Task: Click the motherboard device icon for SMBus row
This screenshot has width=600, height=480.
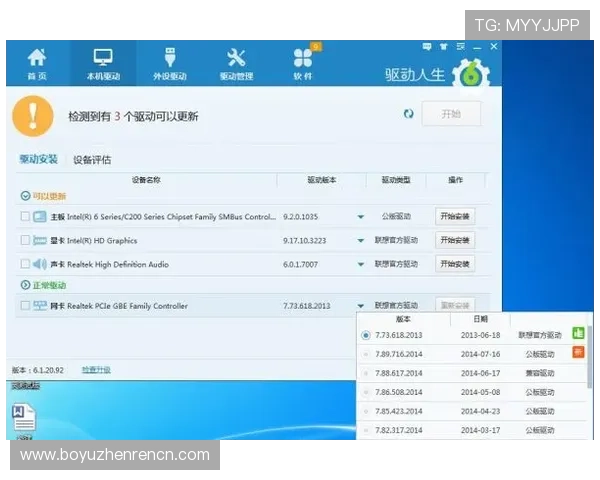Action: (39, 217)
